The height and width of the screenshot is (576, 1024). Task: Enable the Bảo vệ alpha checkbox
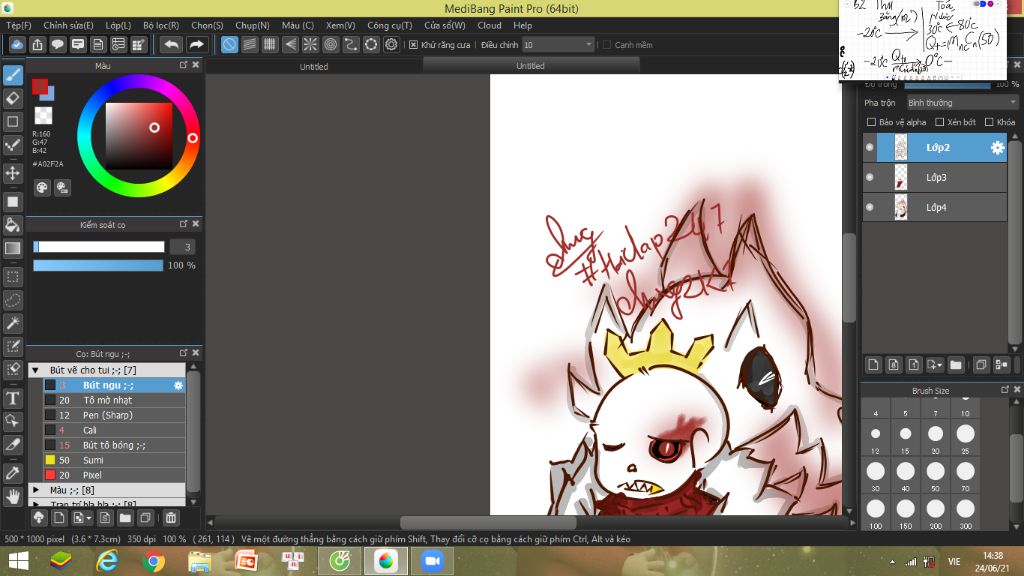[x=871, y=122]
